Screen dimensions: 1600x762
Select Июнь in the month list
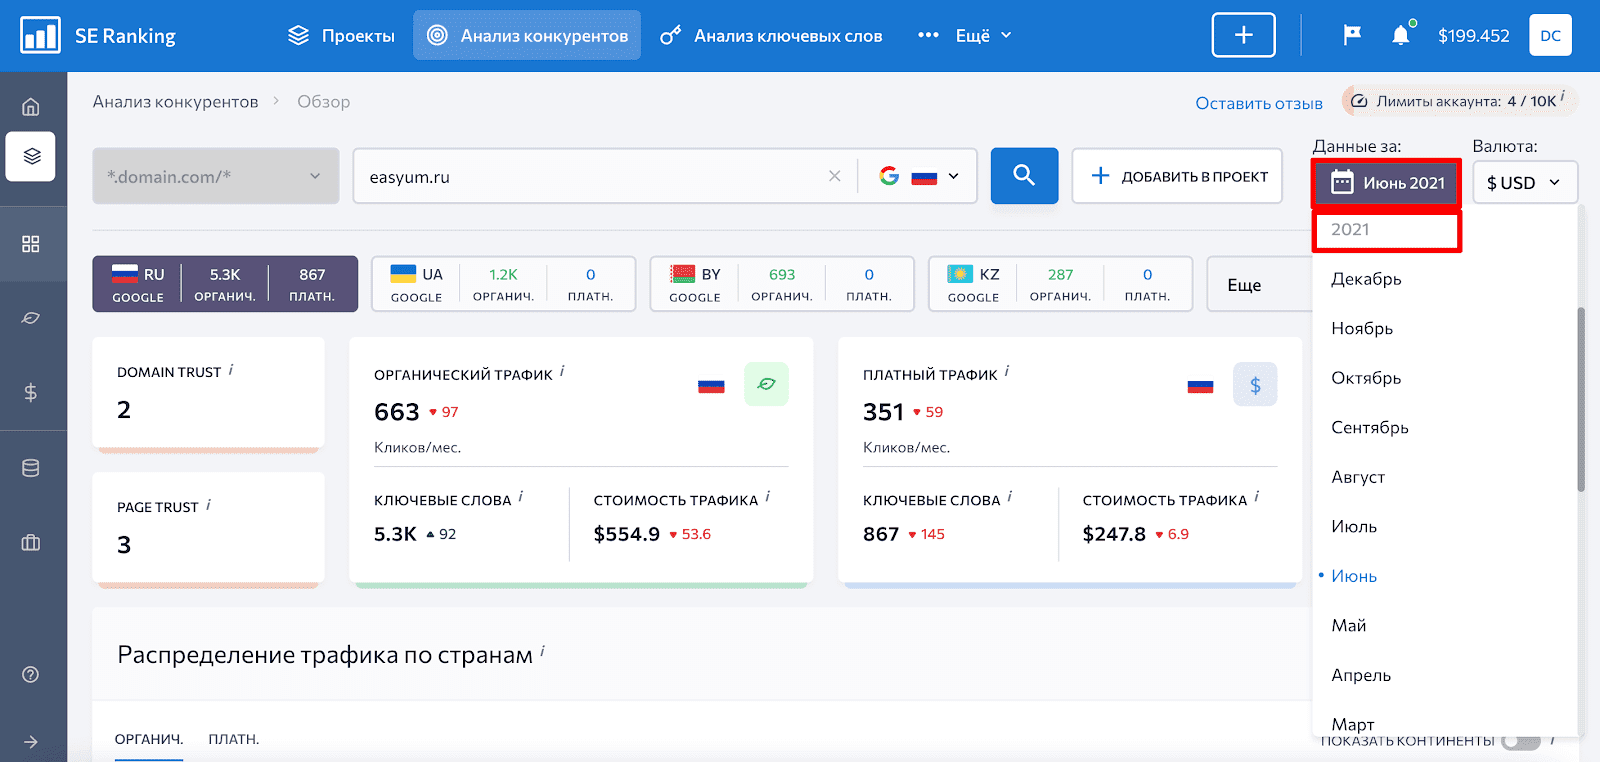click(1354, 576)
